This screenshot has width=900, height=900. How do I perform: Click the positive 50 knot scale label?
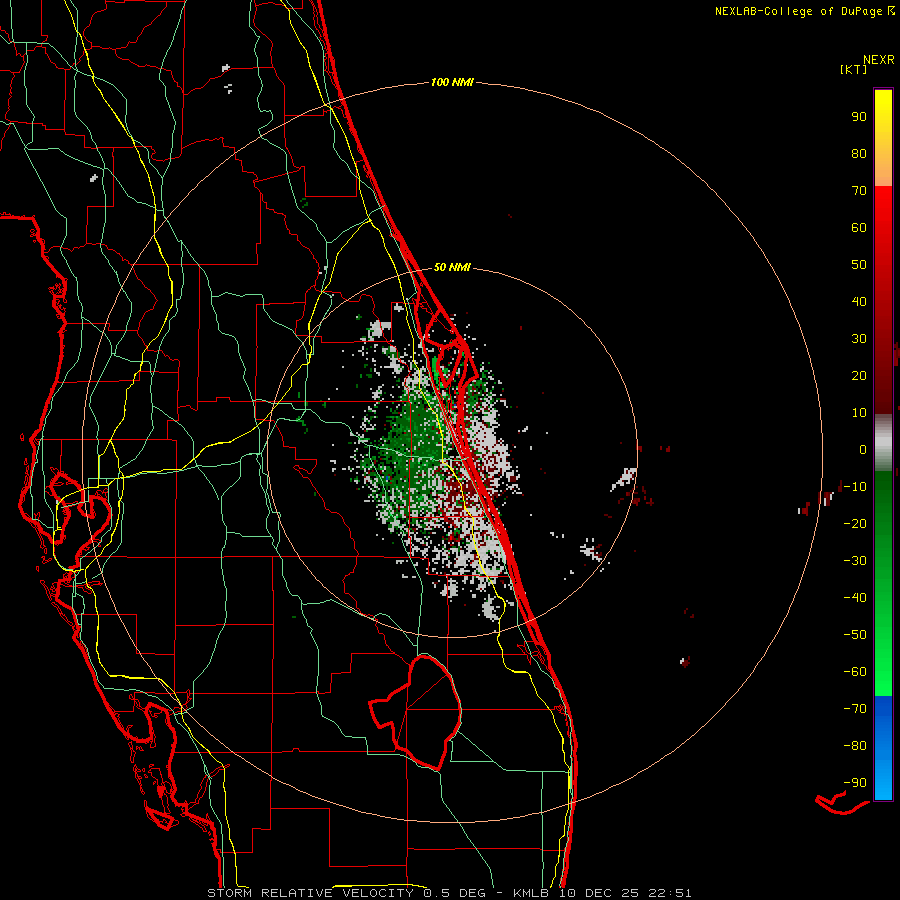click(859, 265)
